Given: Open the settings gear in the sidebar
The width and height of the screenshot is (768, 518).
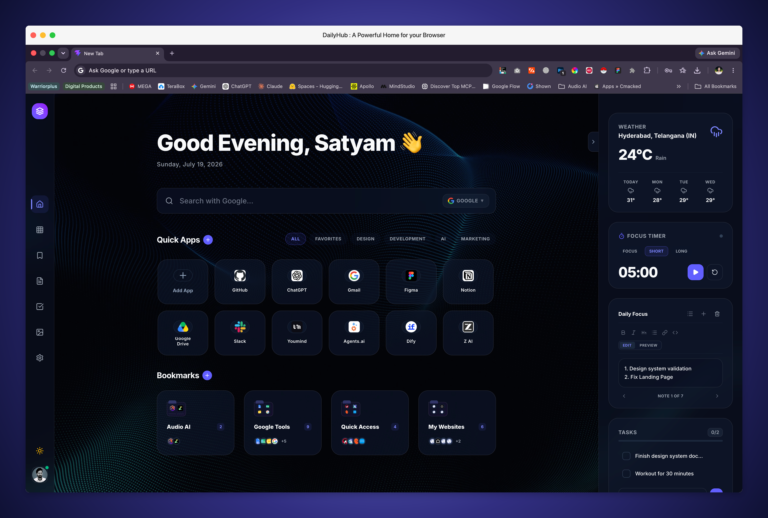Looking at the screenshot, I should (x=40, y=358).
